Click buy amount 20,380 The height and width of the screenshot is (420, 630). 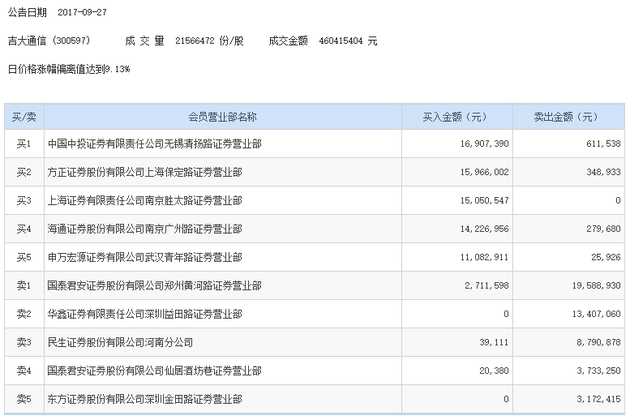click(x=494, y=371)
